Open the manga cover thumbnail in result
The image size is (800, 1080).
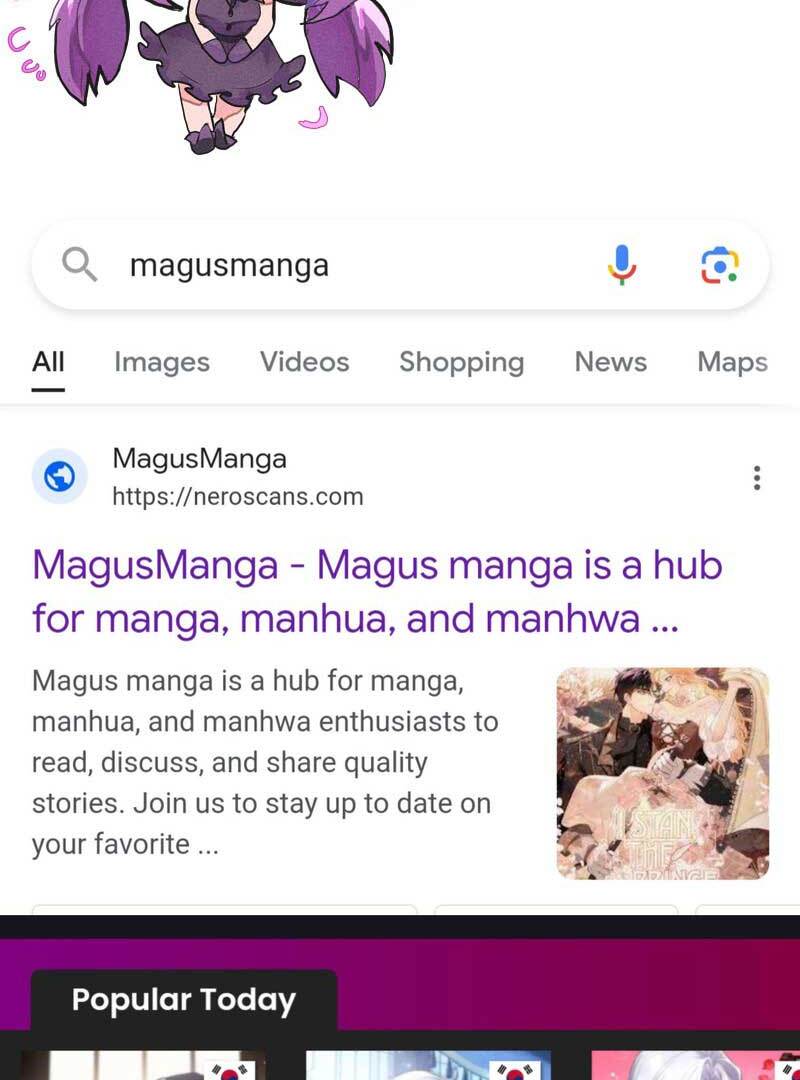662,773
